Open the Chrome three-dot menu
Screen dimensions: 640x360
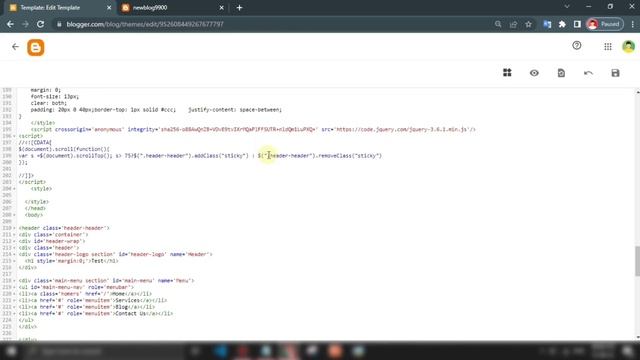pyautogui.click(x=633, y=24)
